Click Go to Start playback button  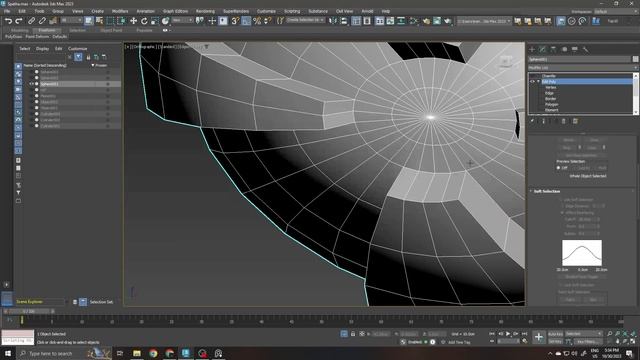click(x=492, y=334)
